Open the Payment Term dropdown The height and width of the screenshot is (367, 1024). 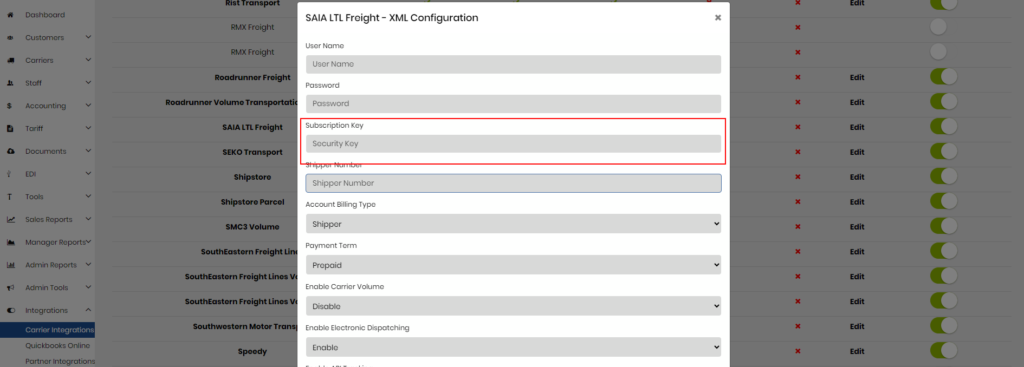pyautogui.click(x=513, y=265)
